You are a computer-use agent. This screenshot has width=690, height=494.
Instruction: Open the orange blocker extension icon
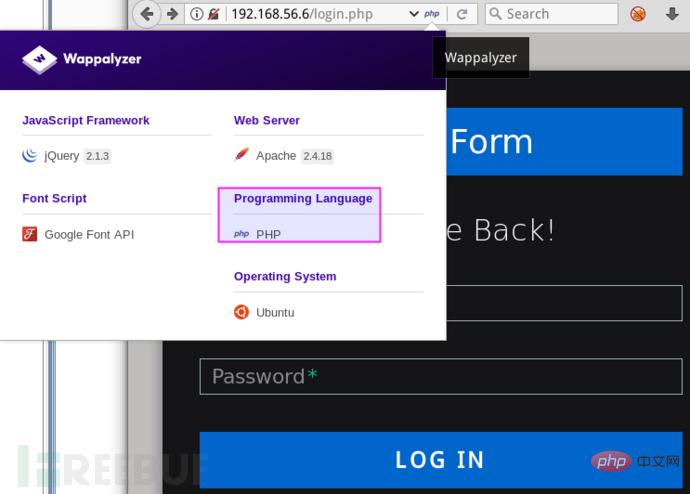(x=638, y=14)
